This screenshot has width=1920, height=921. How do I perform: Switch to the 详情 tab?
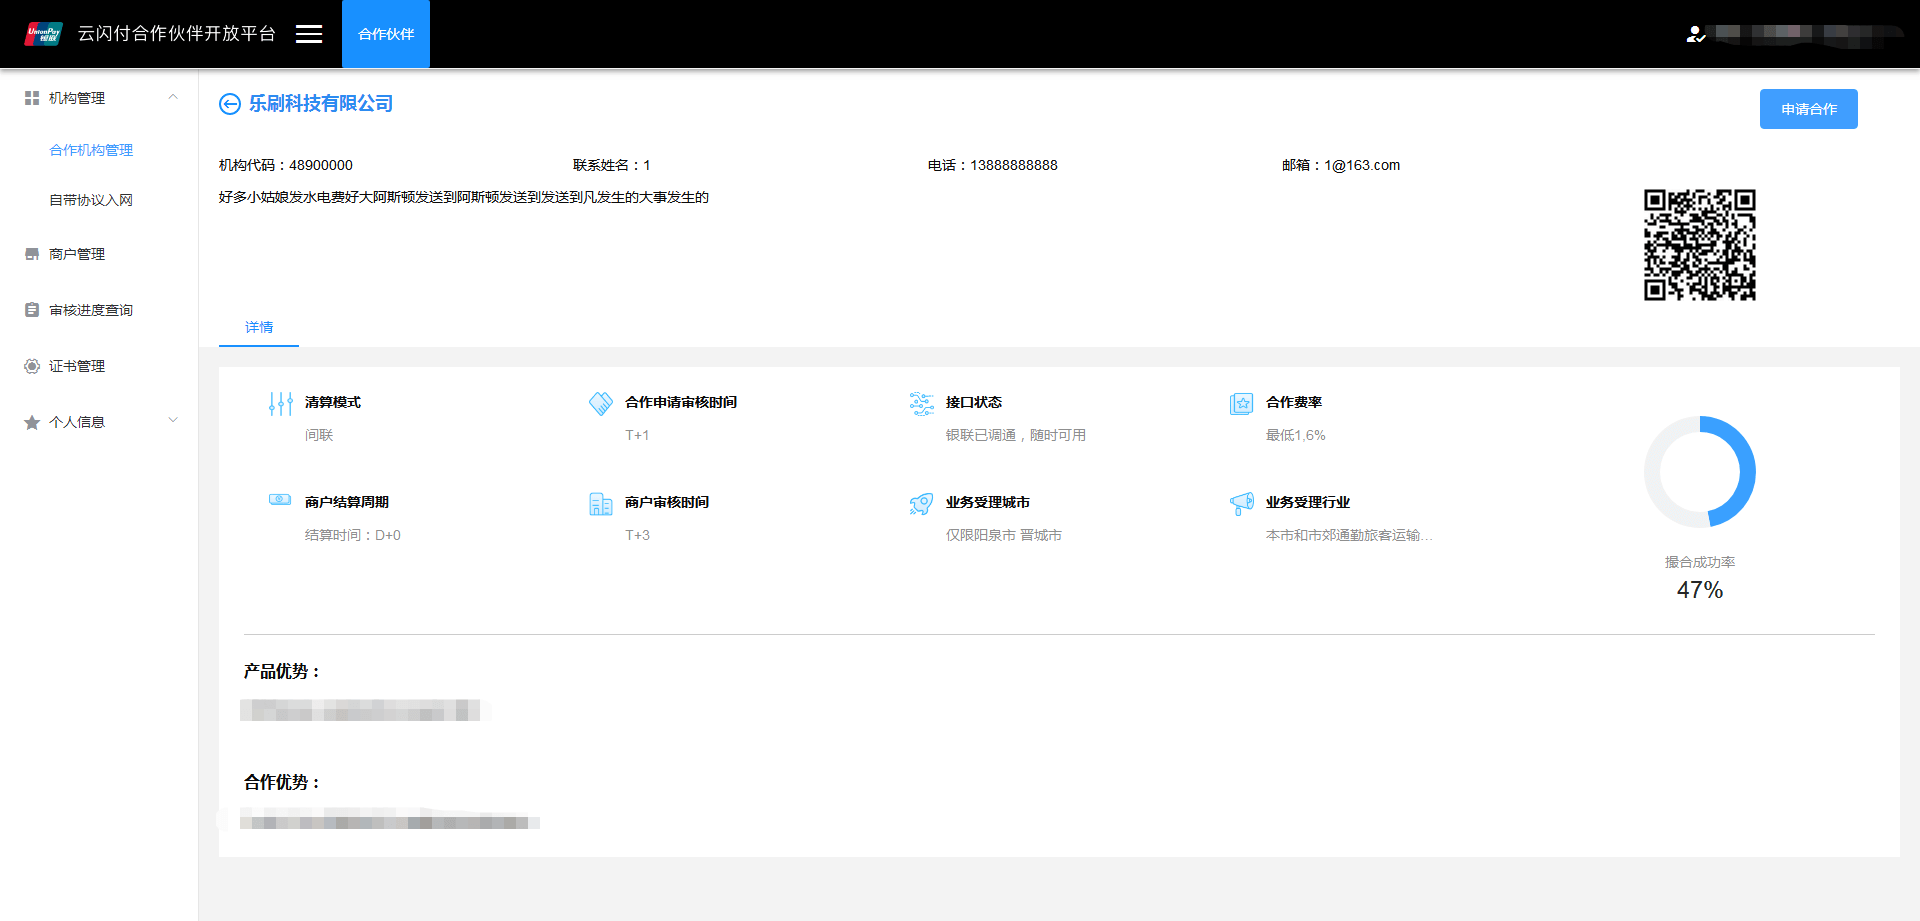pos(259,327)
